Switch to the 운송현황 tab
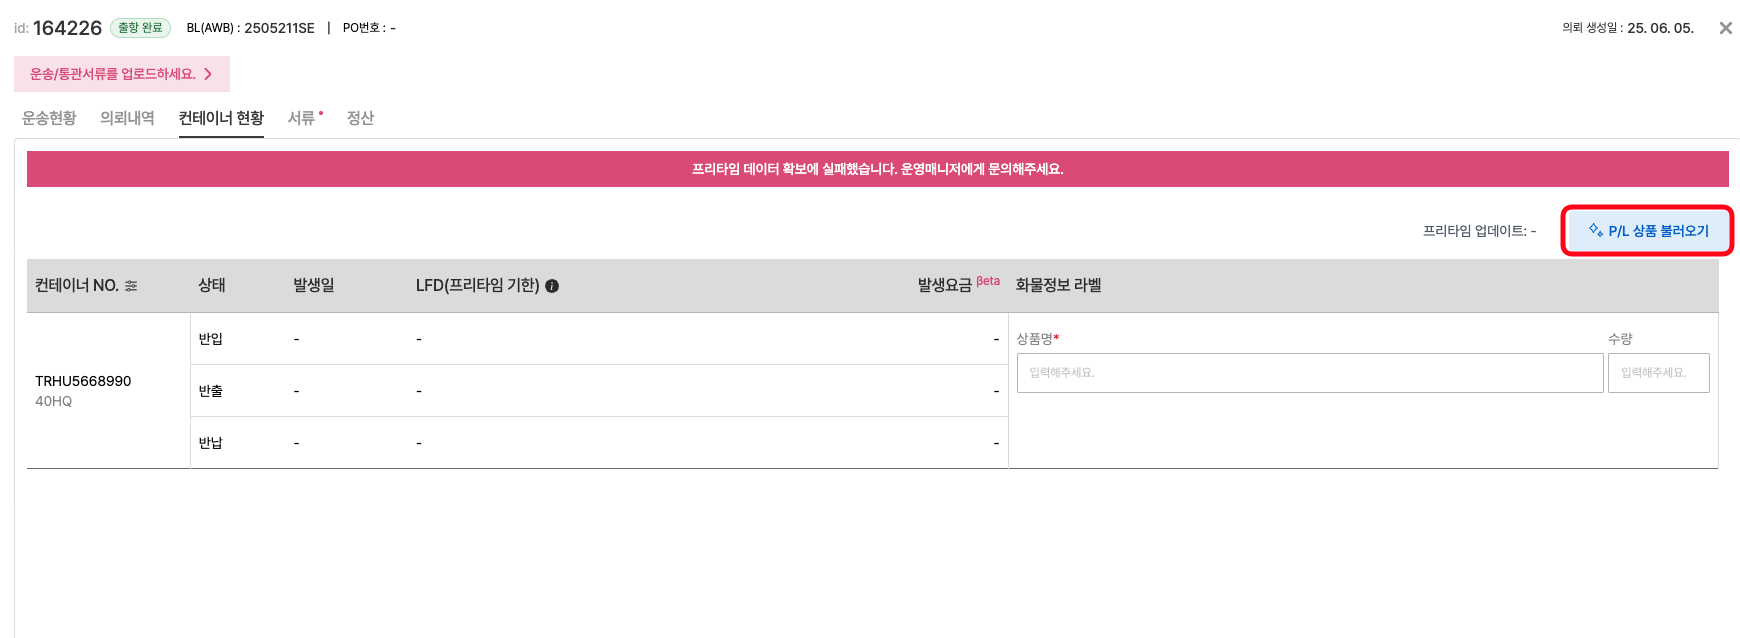 coord(49,118)
